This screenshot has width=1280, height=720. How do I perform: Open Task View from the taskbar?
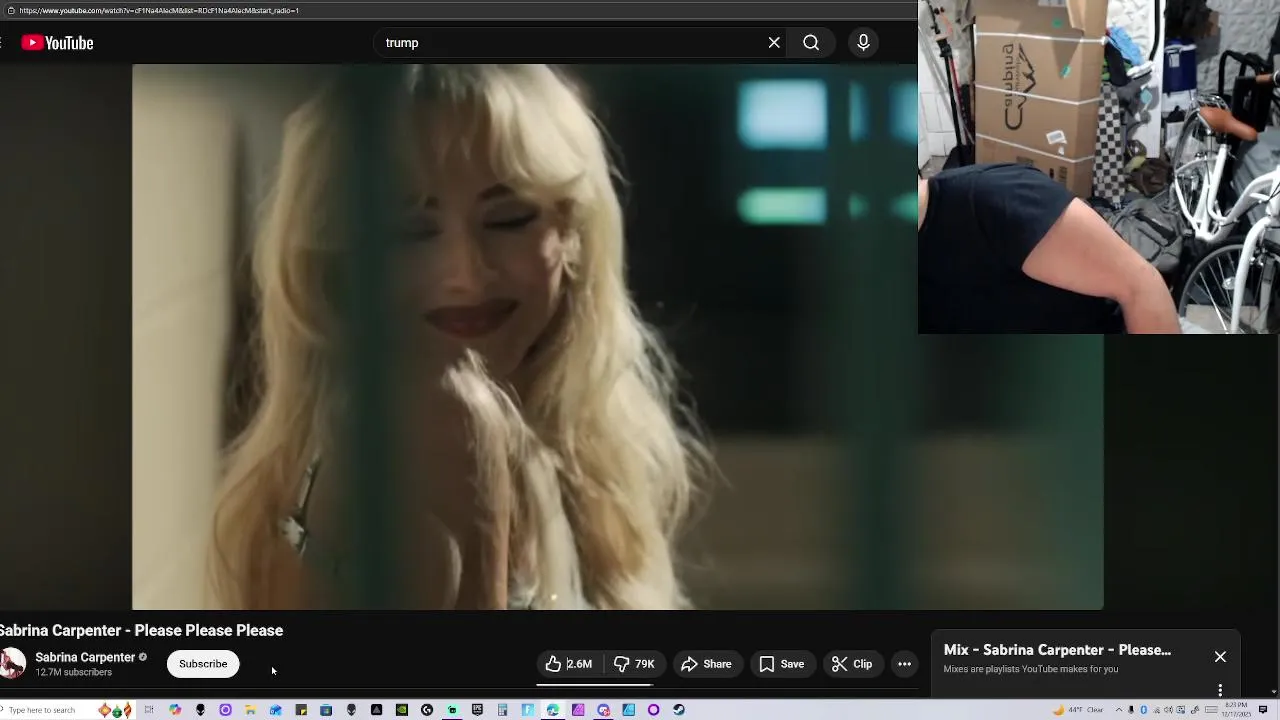tap(149, 710)
